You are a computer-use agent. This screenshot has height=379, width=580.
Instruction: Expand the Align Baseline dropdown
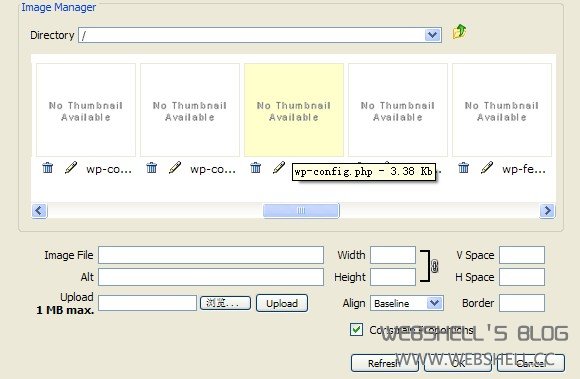click(435, 303)
